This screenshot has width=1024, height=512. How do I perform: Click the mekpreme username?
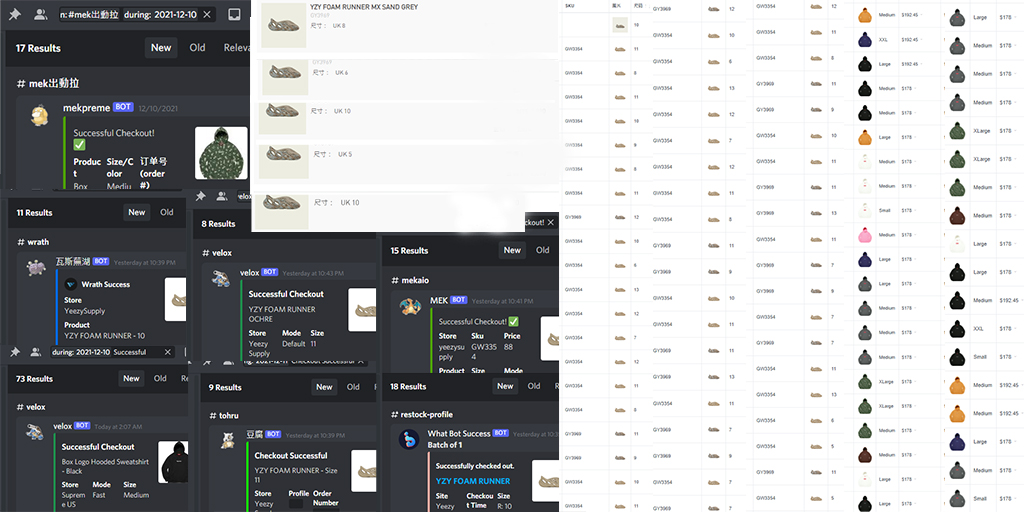pos(86,108)
